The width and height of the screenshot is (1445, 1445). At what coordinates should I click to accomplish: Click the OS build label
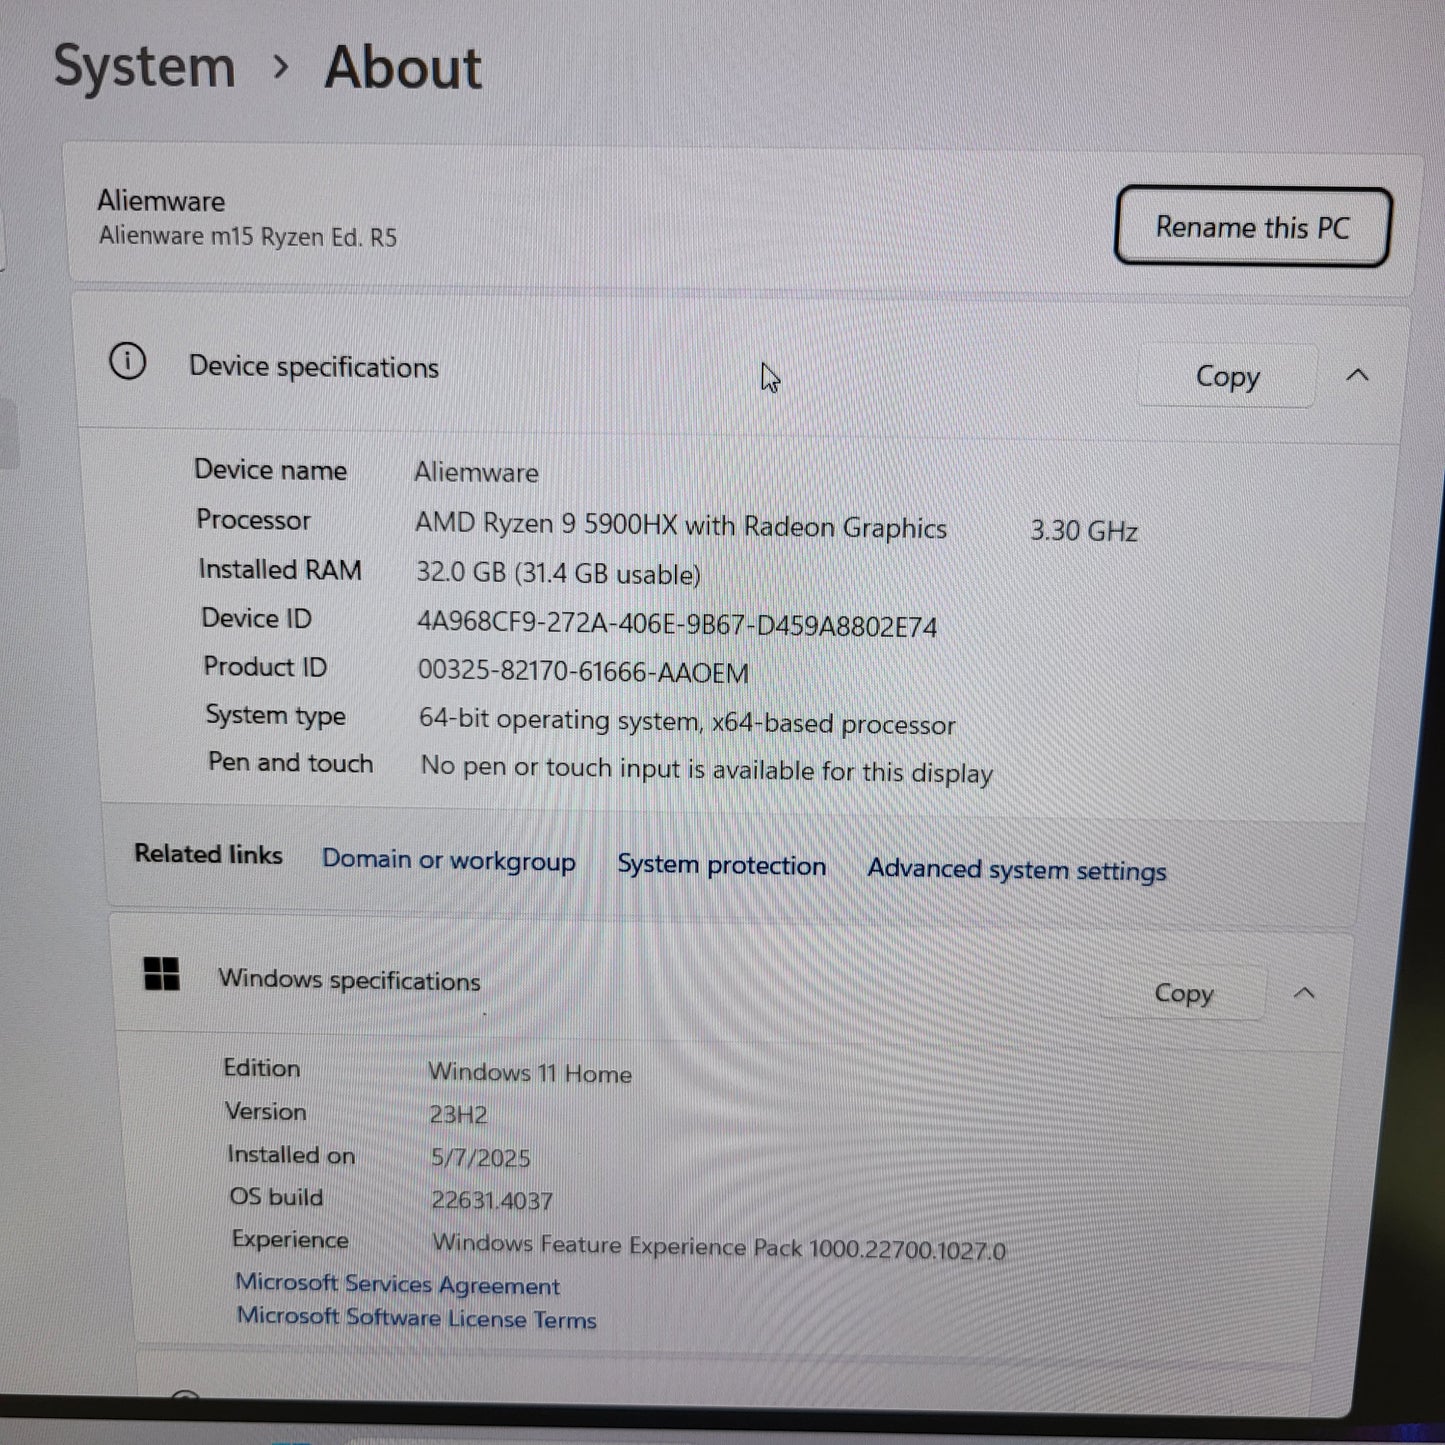click(x=276, y=1197)
